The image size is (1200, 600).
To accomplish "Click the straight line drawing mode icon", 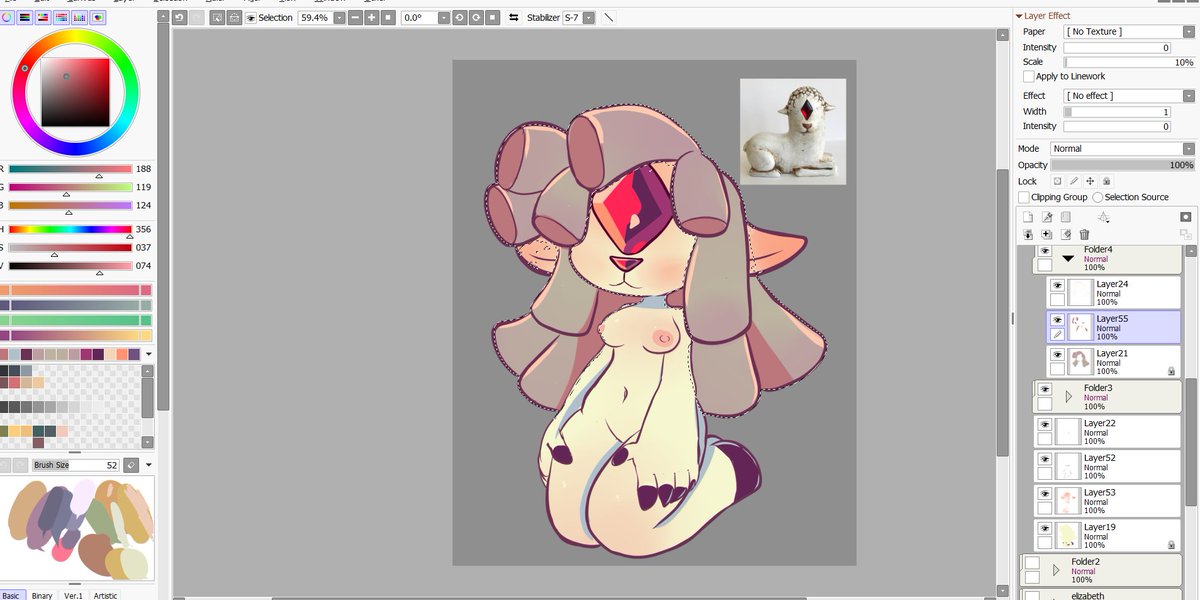I will point(608,17).
